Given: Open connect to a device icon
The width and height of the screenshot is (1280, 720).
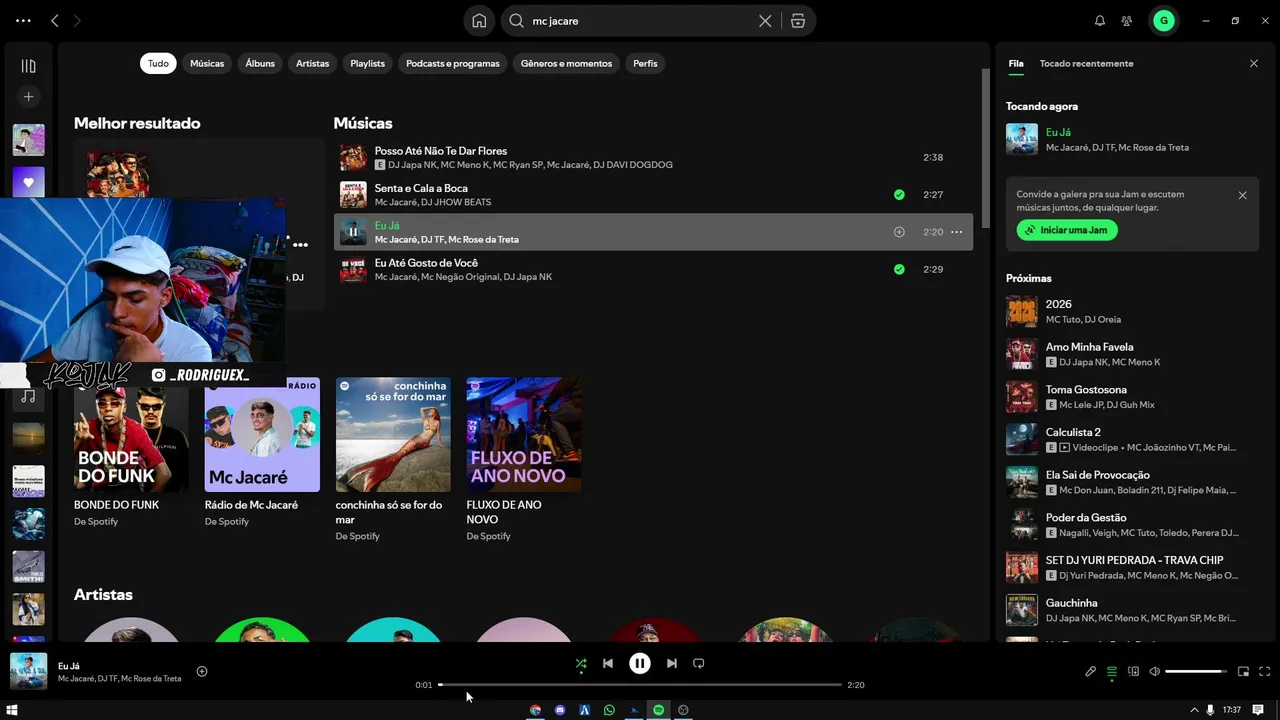Looking at the screenshot, I should (x=1133, y=672).
